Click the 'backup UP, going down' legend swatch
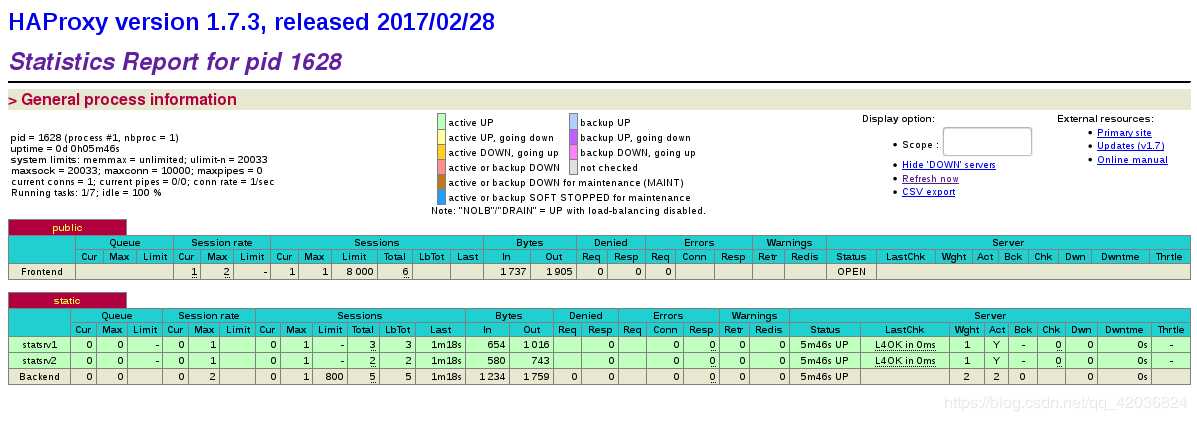 coord(573,138)
